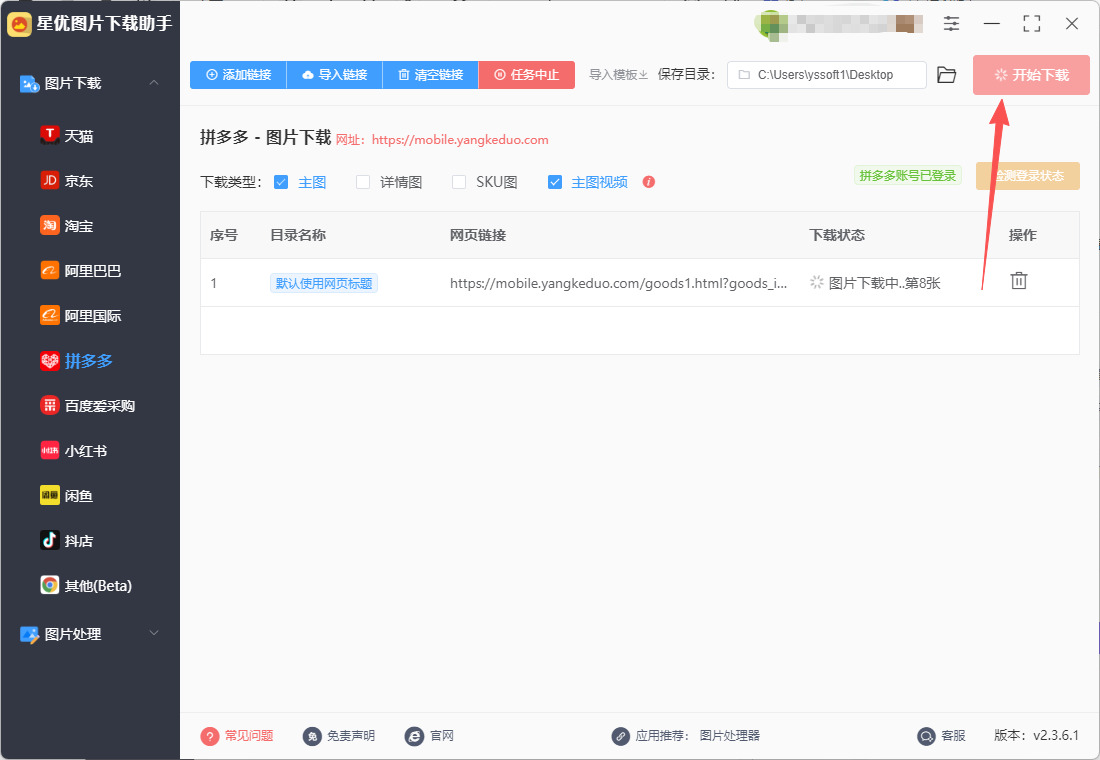
Task: Click the Chrome icon for 其他(Beta)
Action: (50, 585)
